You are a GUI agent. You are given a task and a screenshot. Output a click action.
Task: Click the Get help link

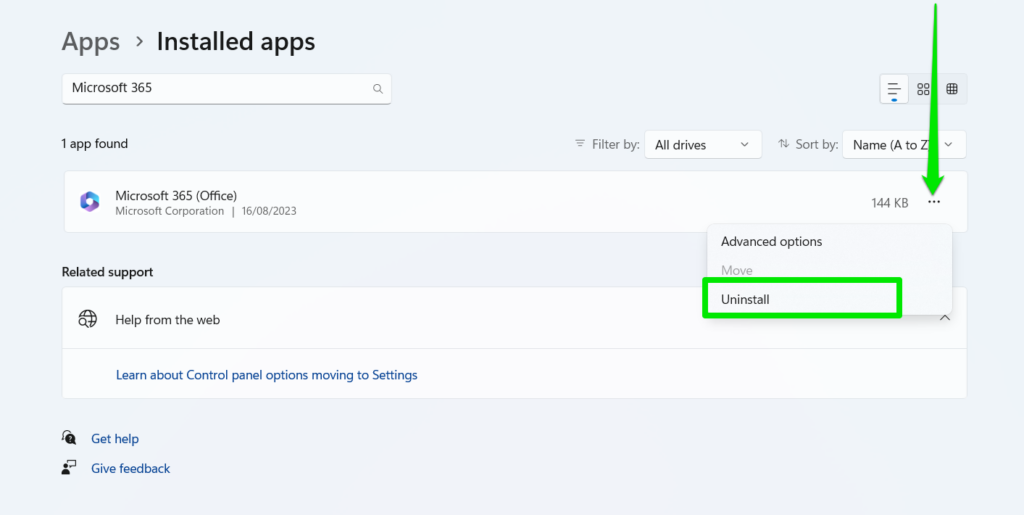(115, 439)
